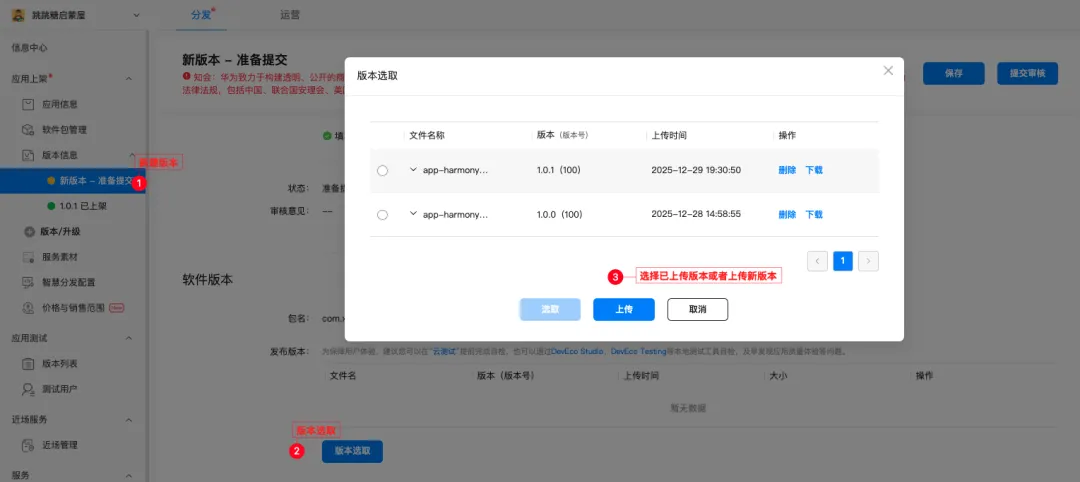1080x482 pixels.
Task: Collapse the 版本信息 tree node
Action: tap(132, 155)
